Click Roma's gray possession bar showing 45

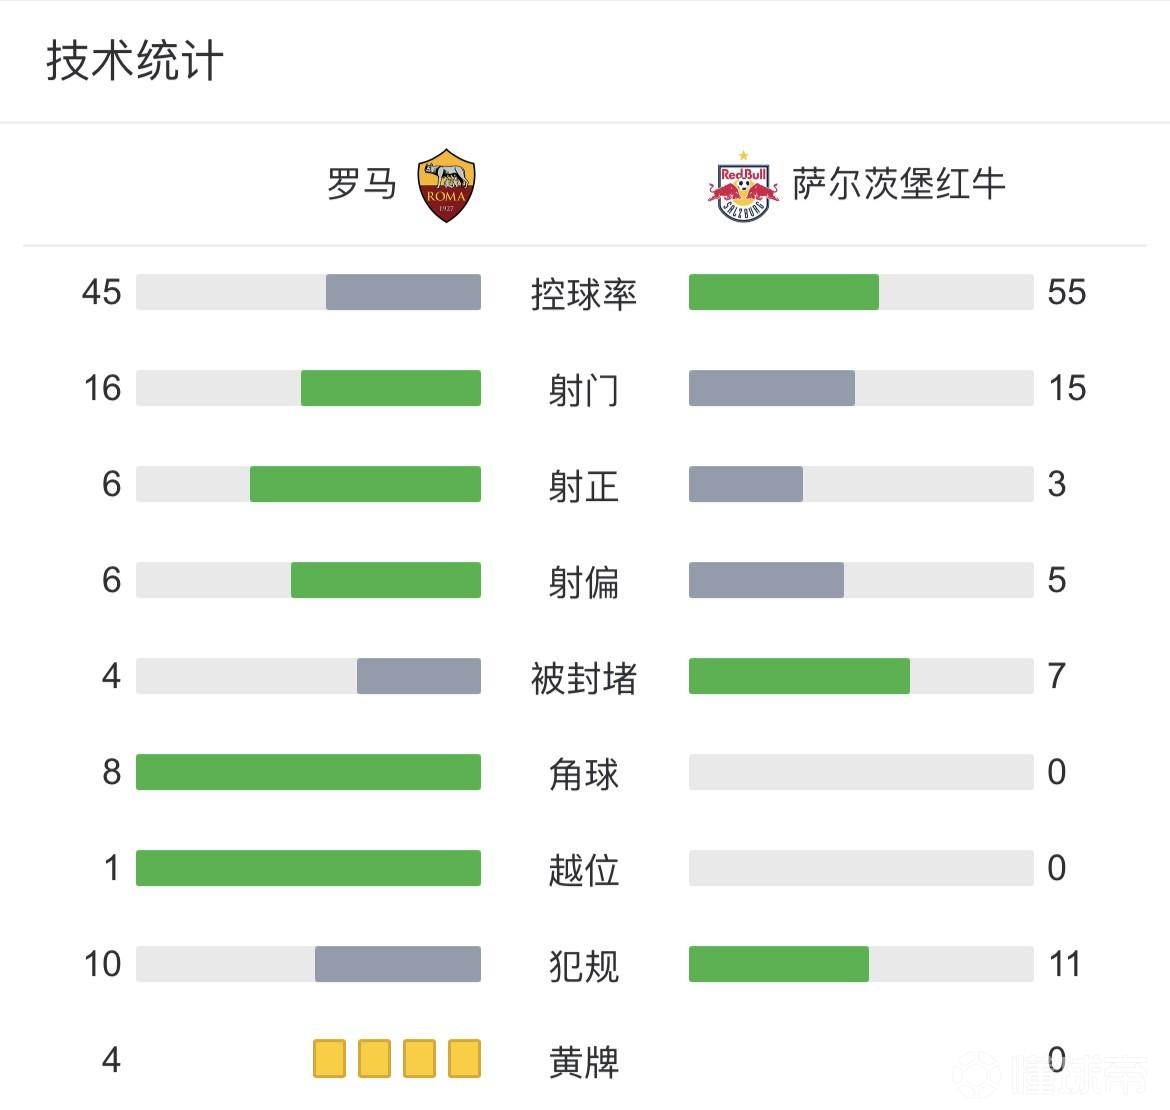[x=403, y=292]
